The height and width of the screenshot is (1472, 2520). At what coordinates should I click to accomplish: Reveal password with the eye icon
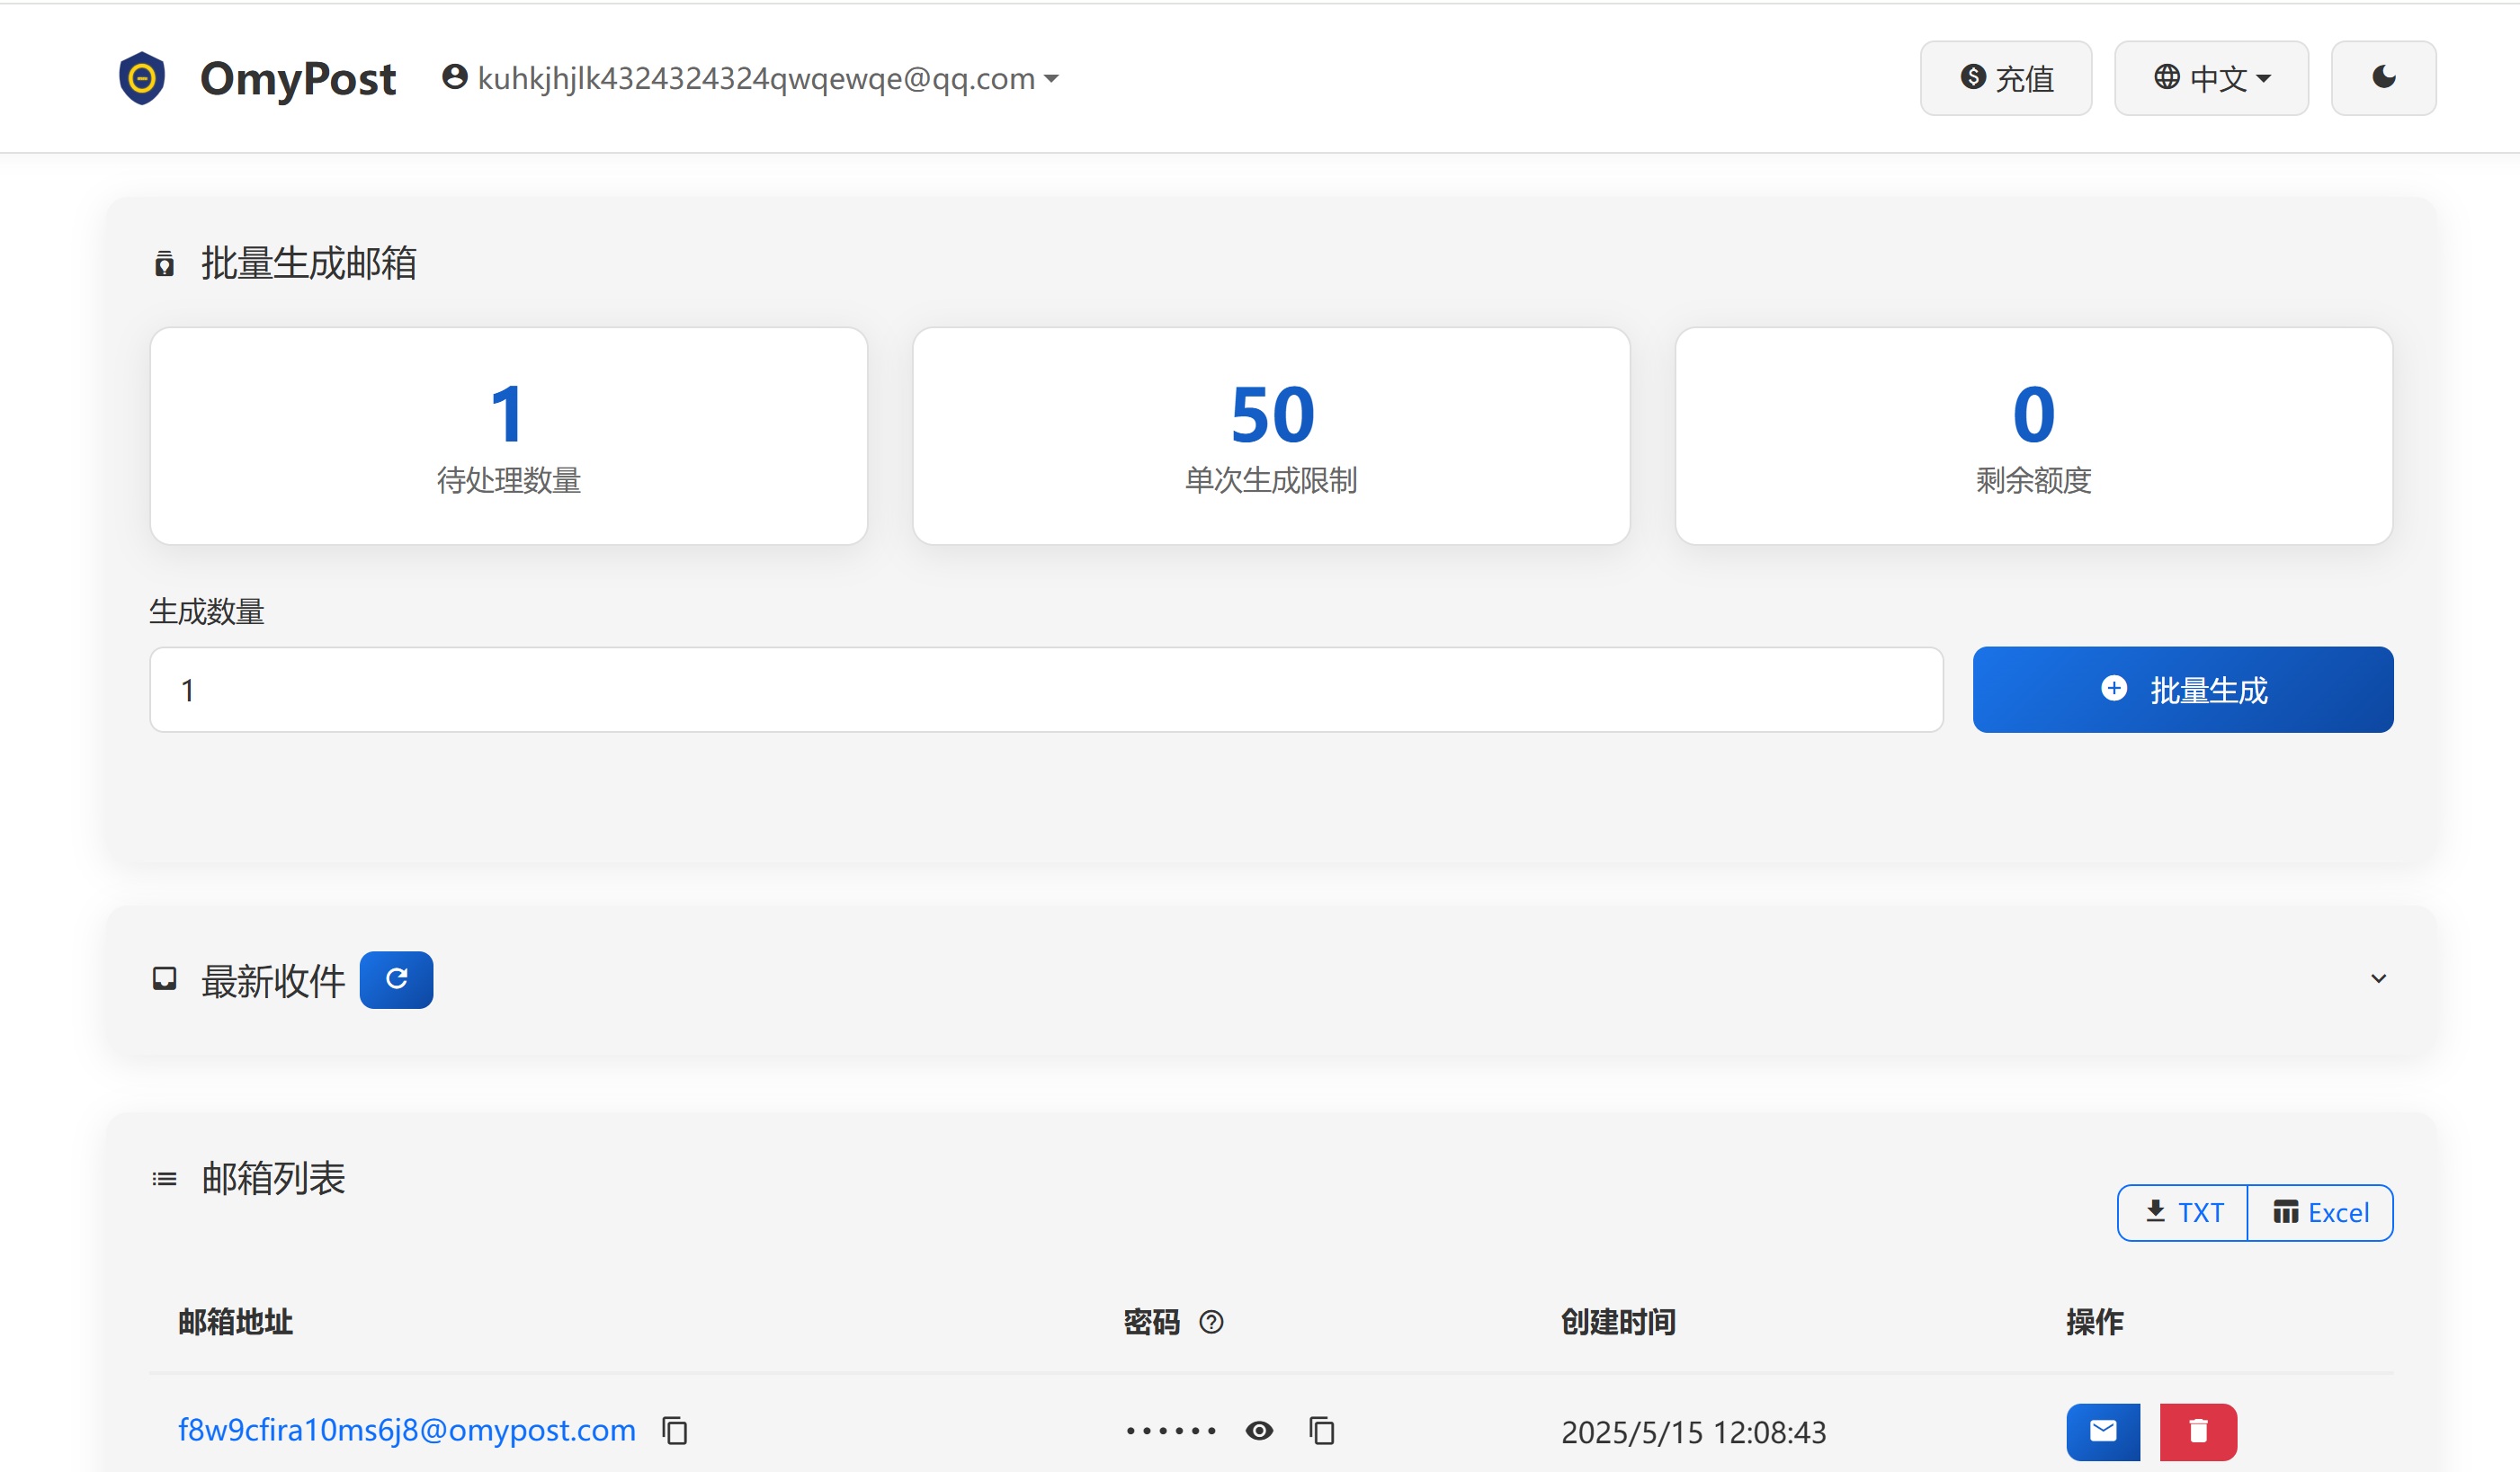click(1259, 1431)
